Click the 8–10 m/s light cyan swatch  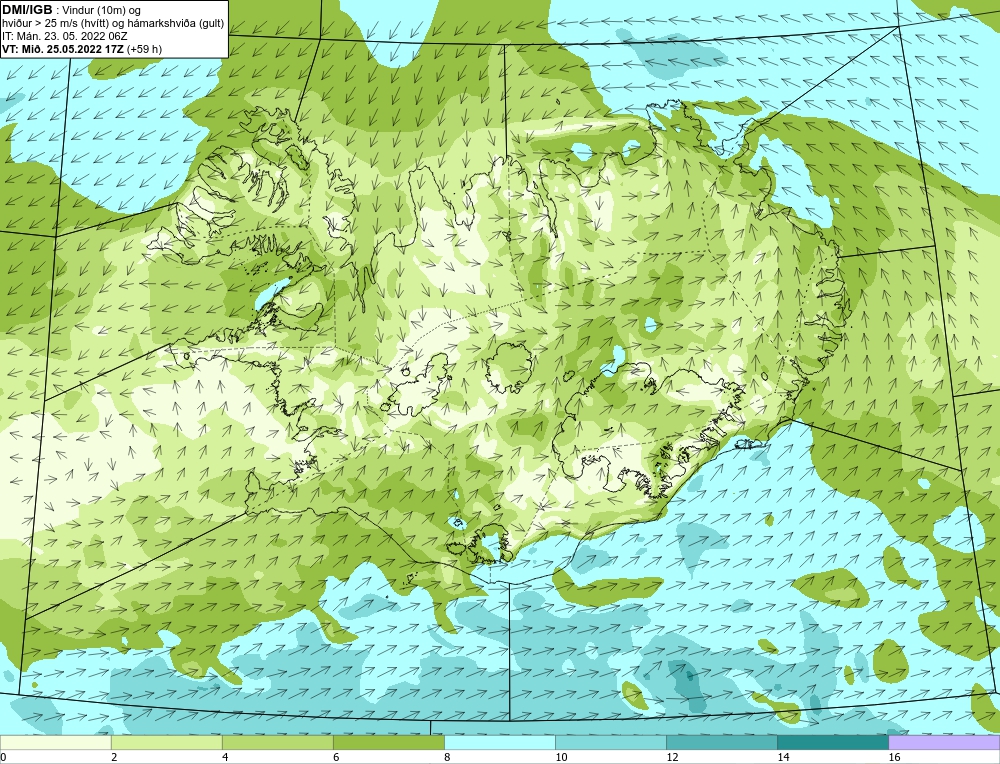499,742
